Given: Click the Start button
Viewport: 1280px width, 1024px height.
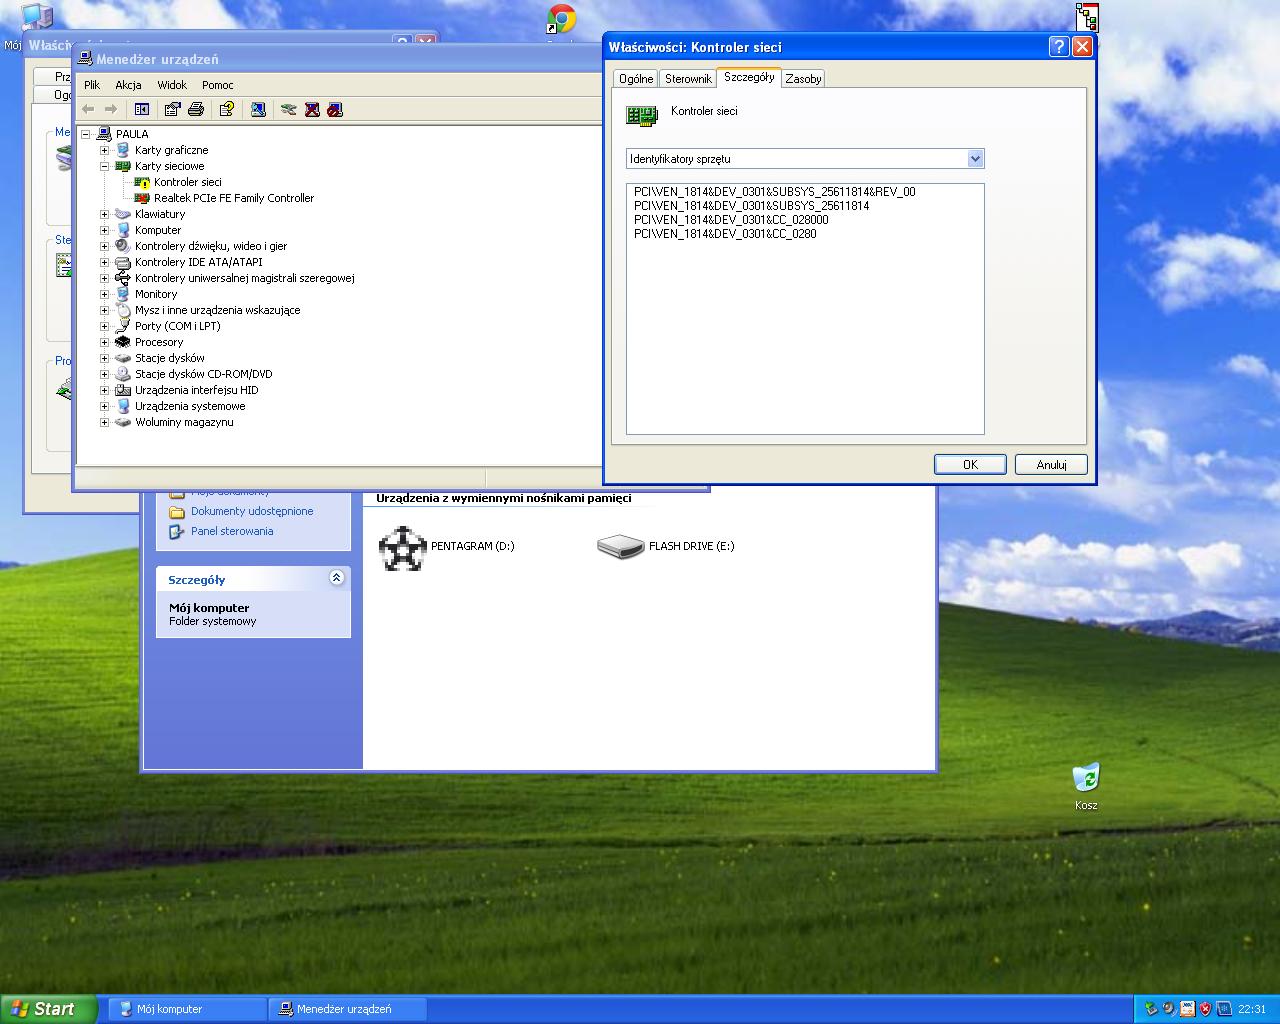Looking at the screenshot, I should [49, 1009].
